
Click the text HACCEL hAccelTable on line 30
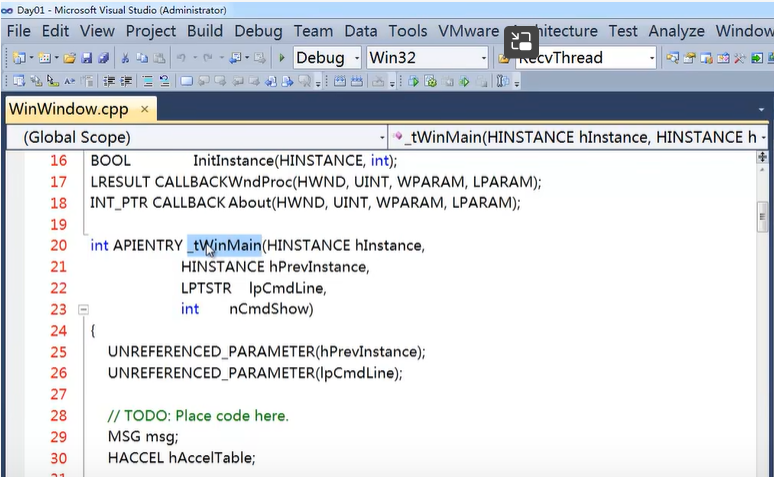click(x=180, y=458)
